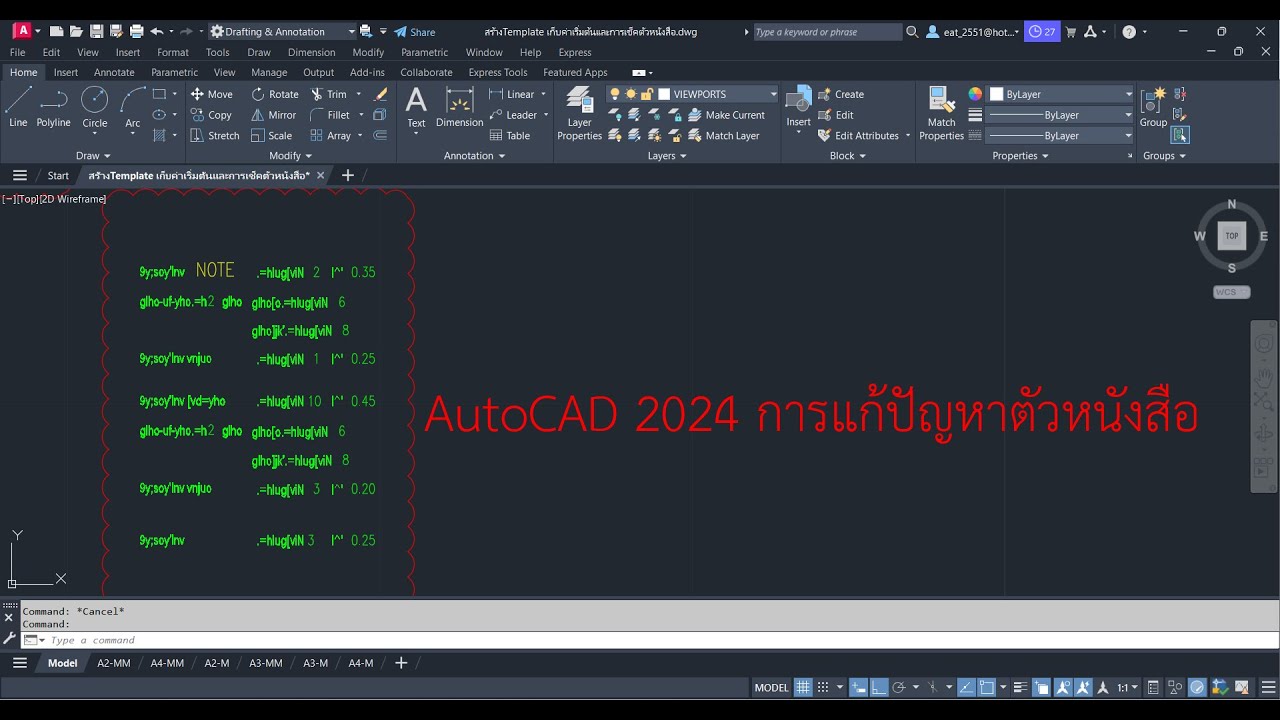Toggle dynamic input in status bar
Image resolution: width=1280 pixels, height=720 pixels.
coord(859,688)
